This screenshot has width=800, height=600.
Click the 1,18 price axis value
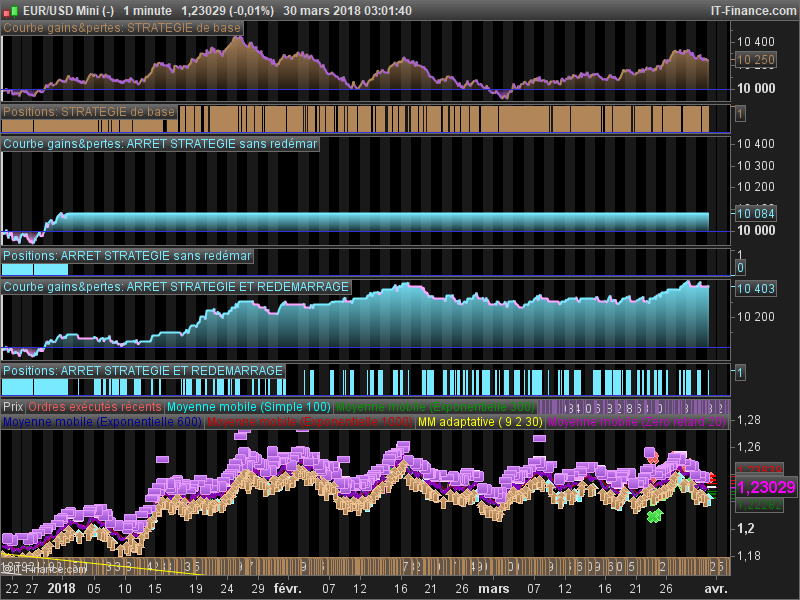coord(748,556)
